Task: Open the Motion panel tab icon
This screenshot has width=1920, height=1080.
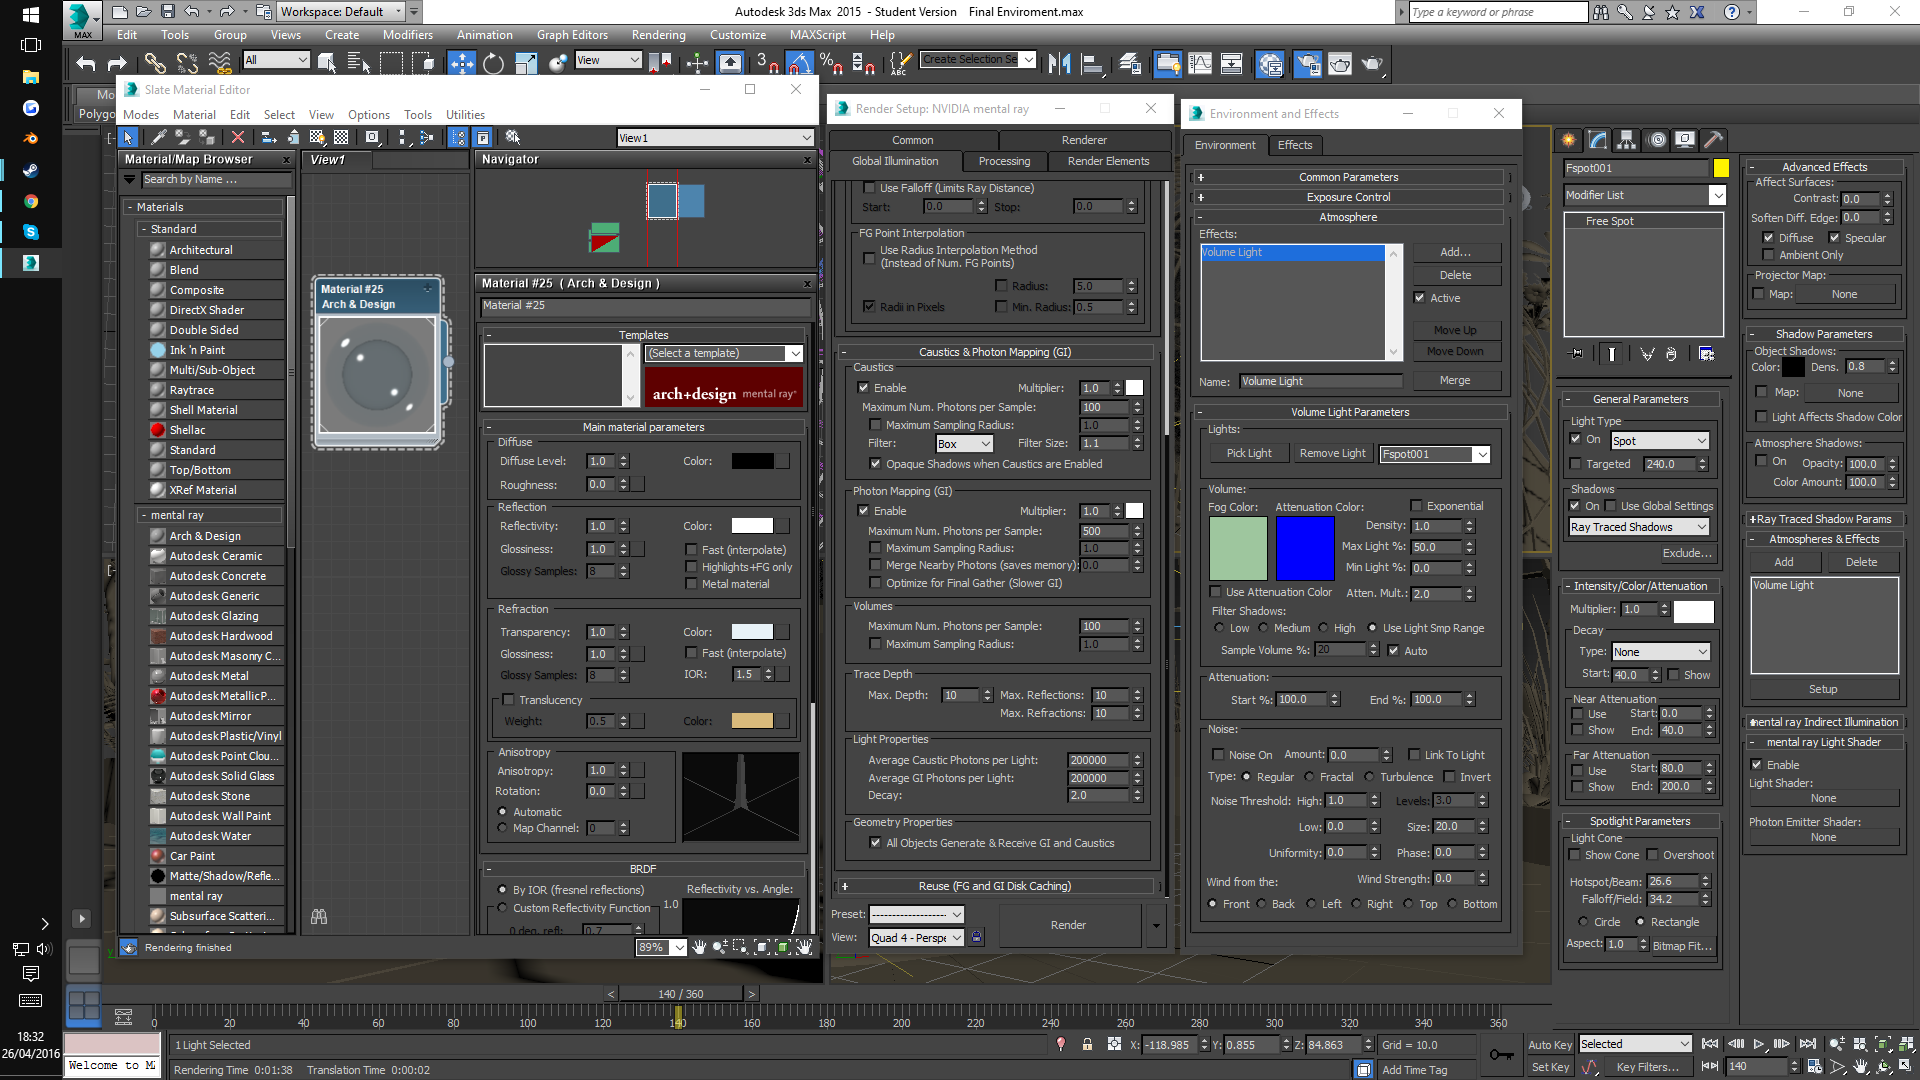Action: pyautogui.click(x=1656, y=140)
